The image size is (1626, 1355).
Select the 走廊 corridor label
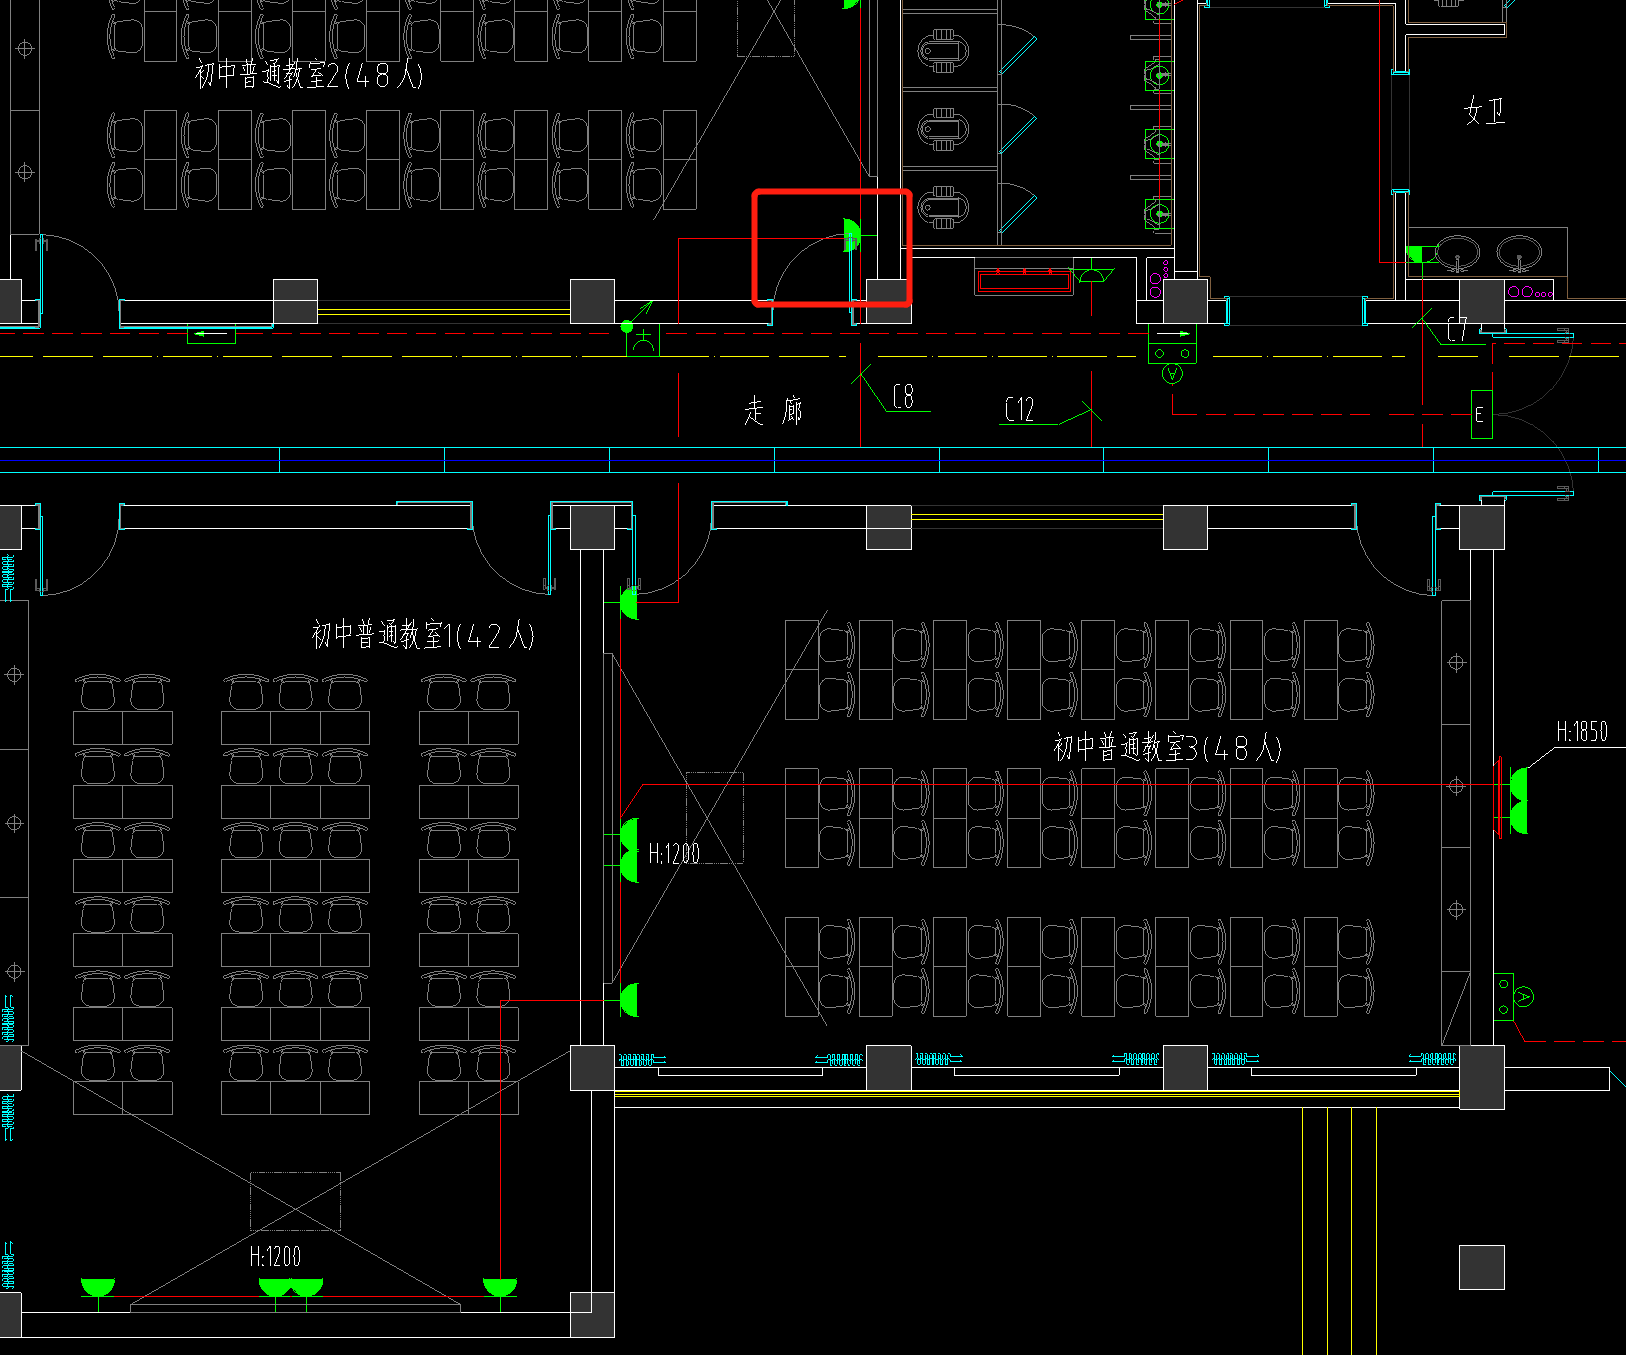click(x=773, y=410)
